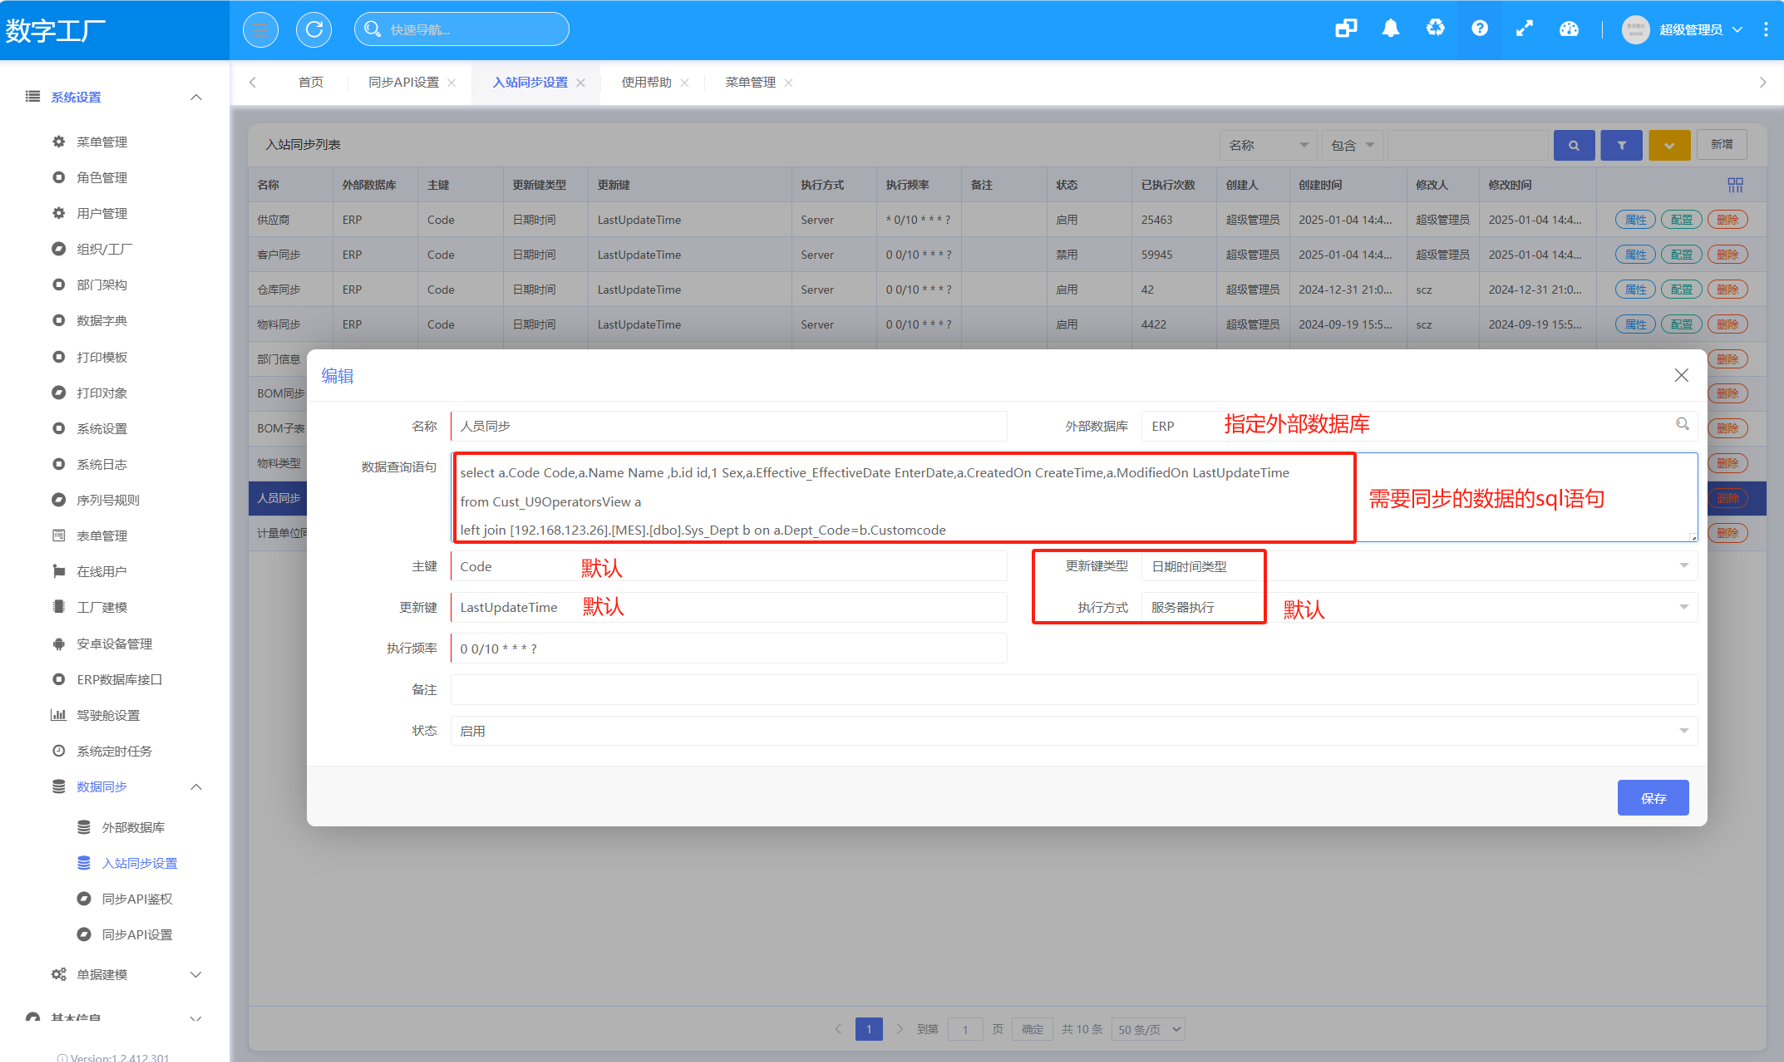
Task: Click the magnifier icon in 外部数据库 field
Action: pyautogui.click(x=1682, y=425)
